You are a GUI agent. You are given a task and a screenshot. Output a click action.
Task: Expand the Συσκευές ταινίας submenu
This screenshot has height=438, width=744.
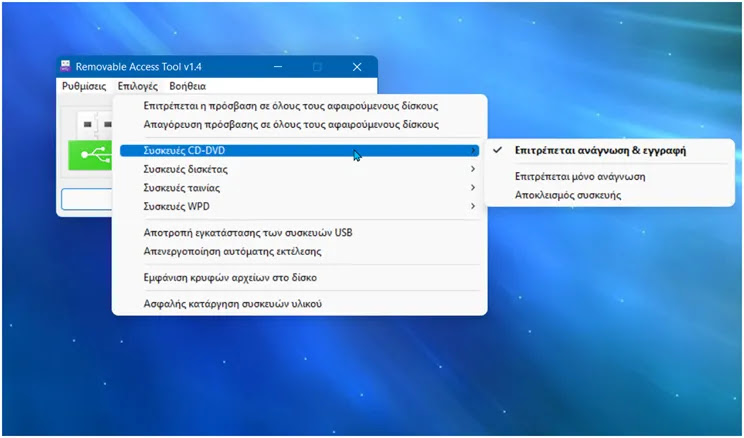coord(299,188)
